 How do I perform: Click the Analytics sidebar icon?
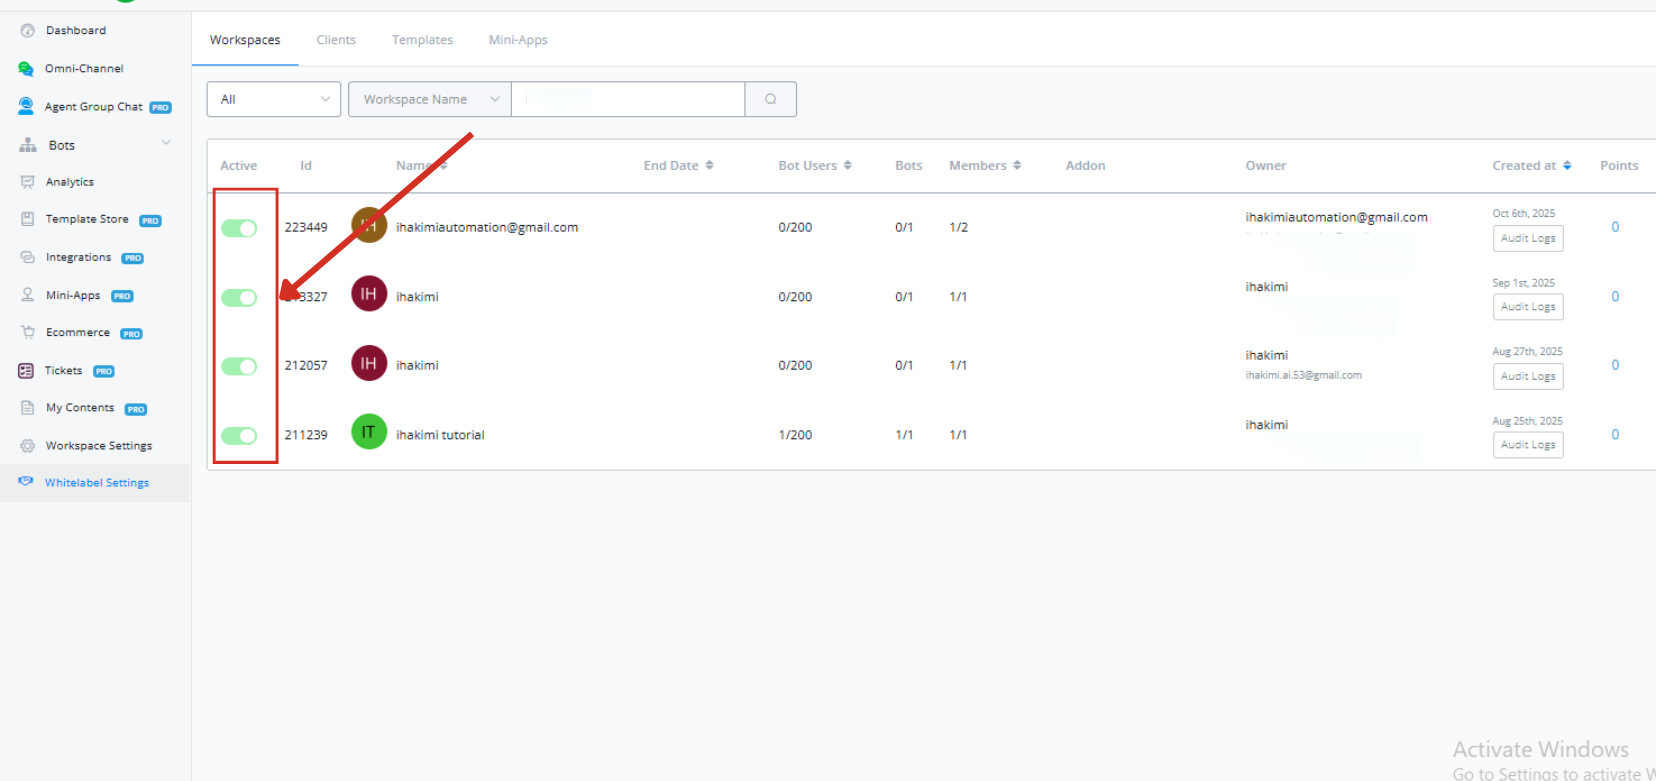tap(27, 182)
